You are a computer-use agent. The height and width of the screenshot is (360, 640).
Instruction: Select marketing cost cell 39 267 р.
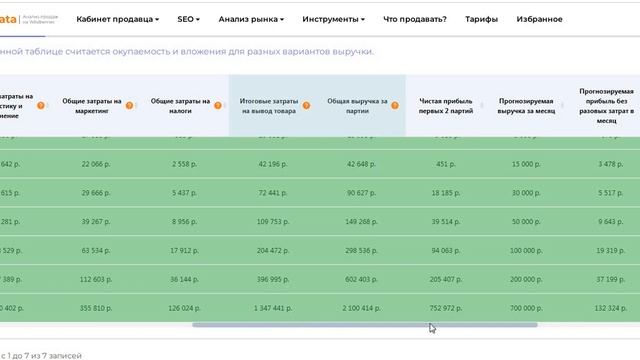click(96, 222)
